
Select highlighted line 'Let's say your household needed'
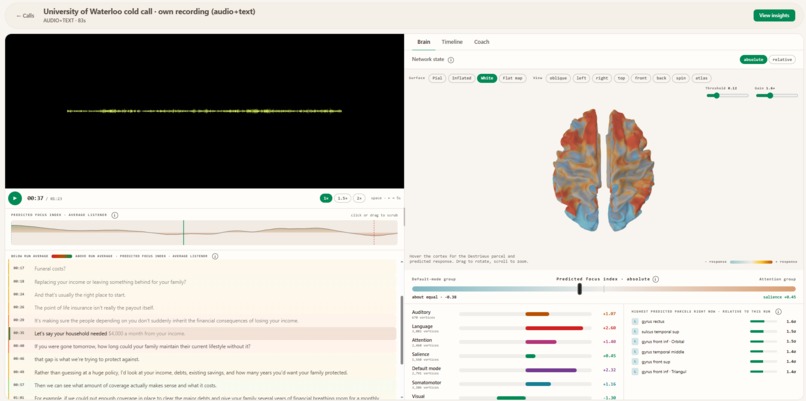[x=203, y=333]
